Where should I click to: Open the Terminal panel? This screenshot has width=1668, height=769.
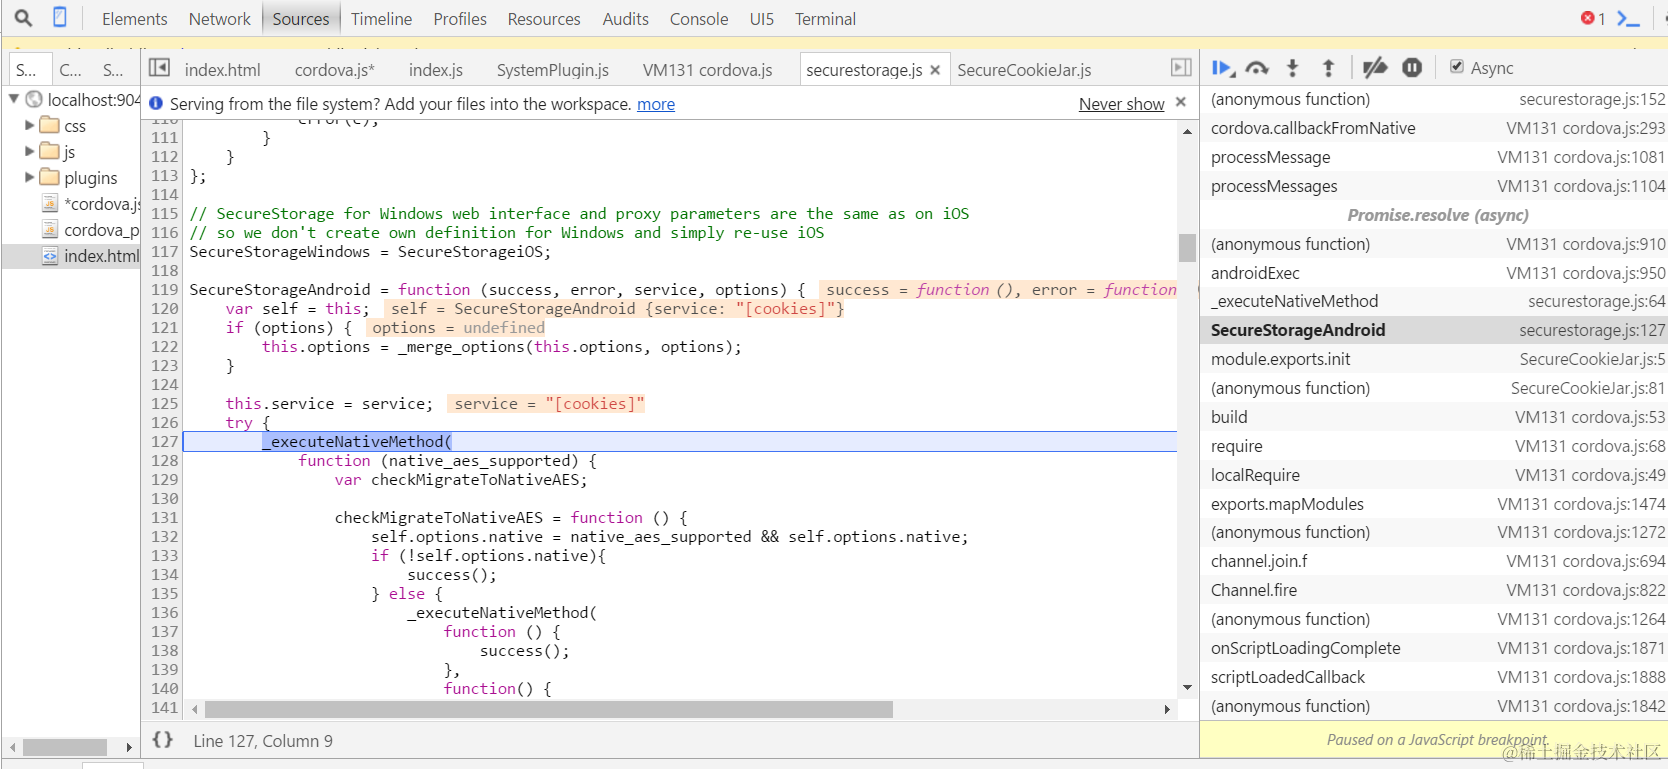click(x=825, y=19)
